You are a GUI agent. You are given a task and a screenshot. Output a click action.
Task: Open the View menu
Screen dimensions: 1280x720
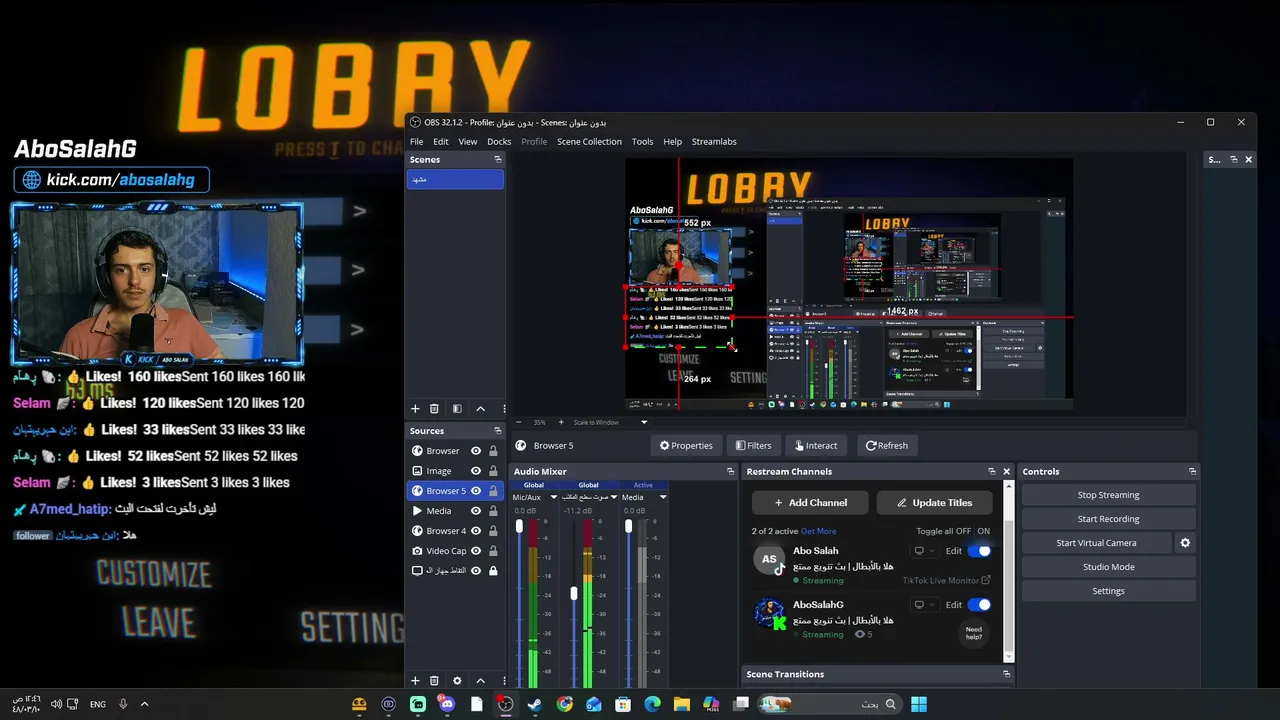coord(467,142)
